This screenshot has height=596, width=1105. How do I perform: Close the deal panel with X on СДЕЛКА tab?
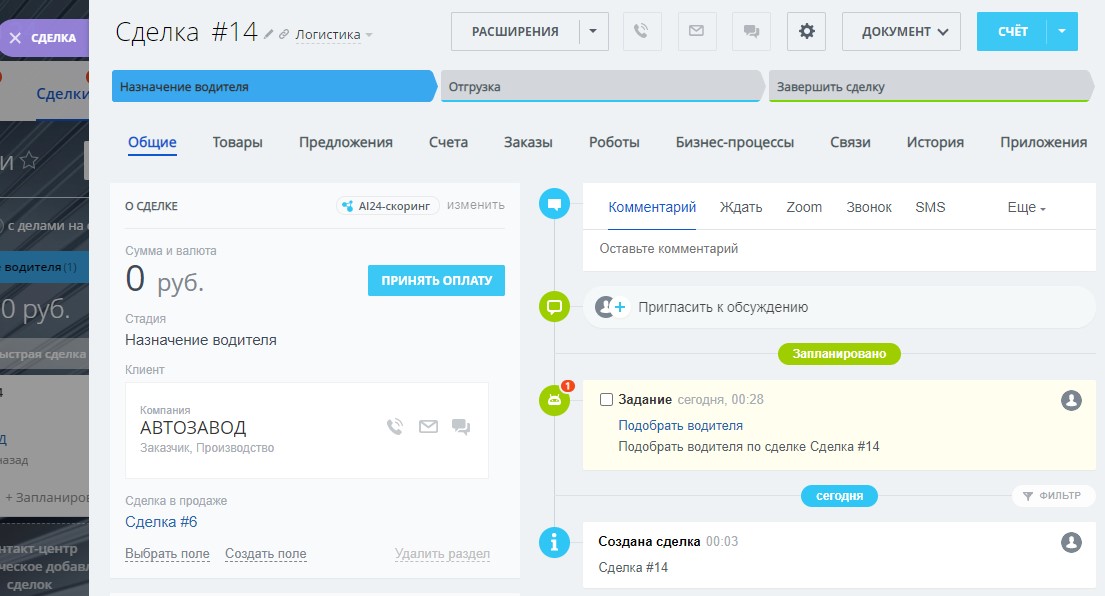pos(16,38)
